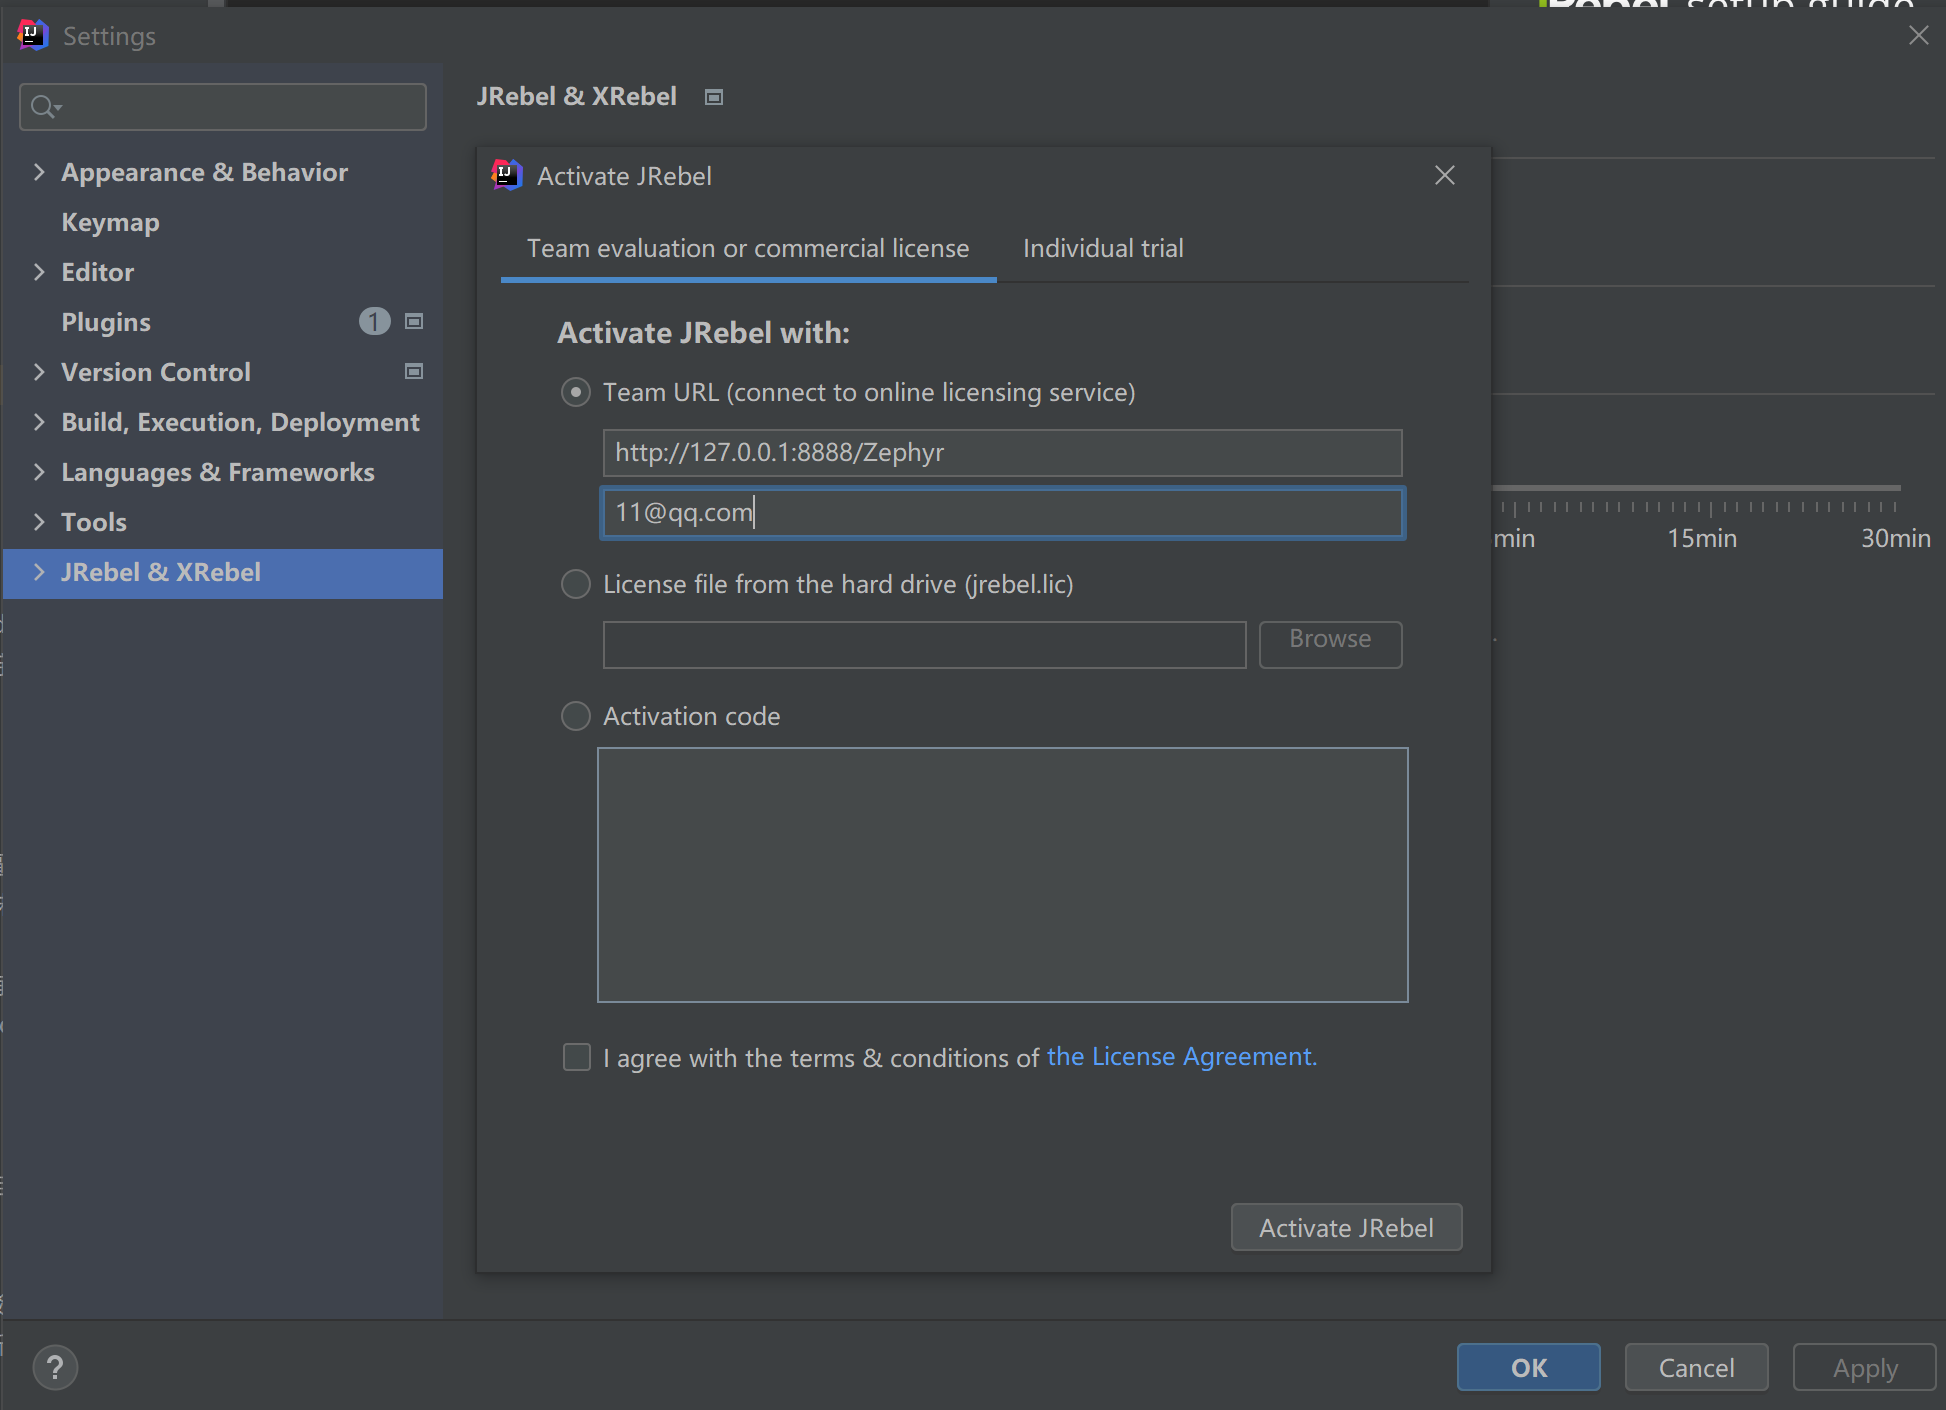1946x1410 pixels.
Task: Click the license file path field
Action: tap(924, 644)
